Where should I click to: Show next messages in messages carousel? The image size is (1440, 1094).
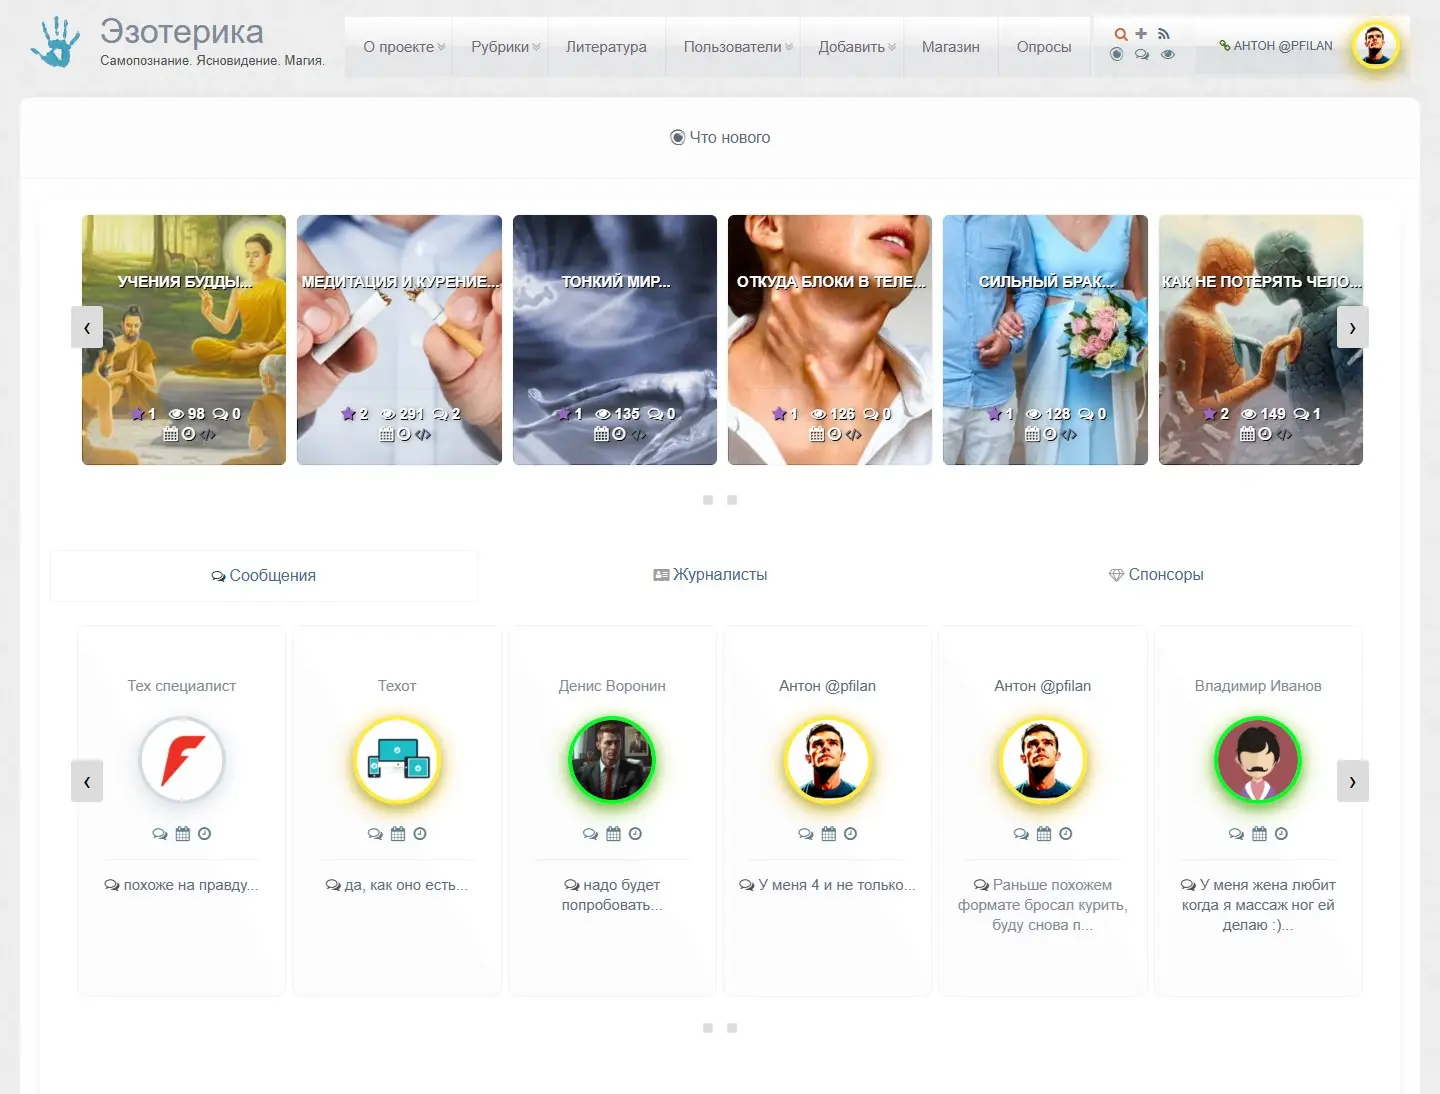[x=1353, y=781]
